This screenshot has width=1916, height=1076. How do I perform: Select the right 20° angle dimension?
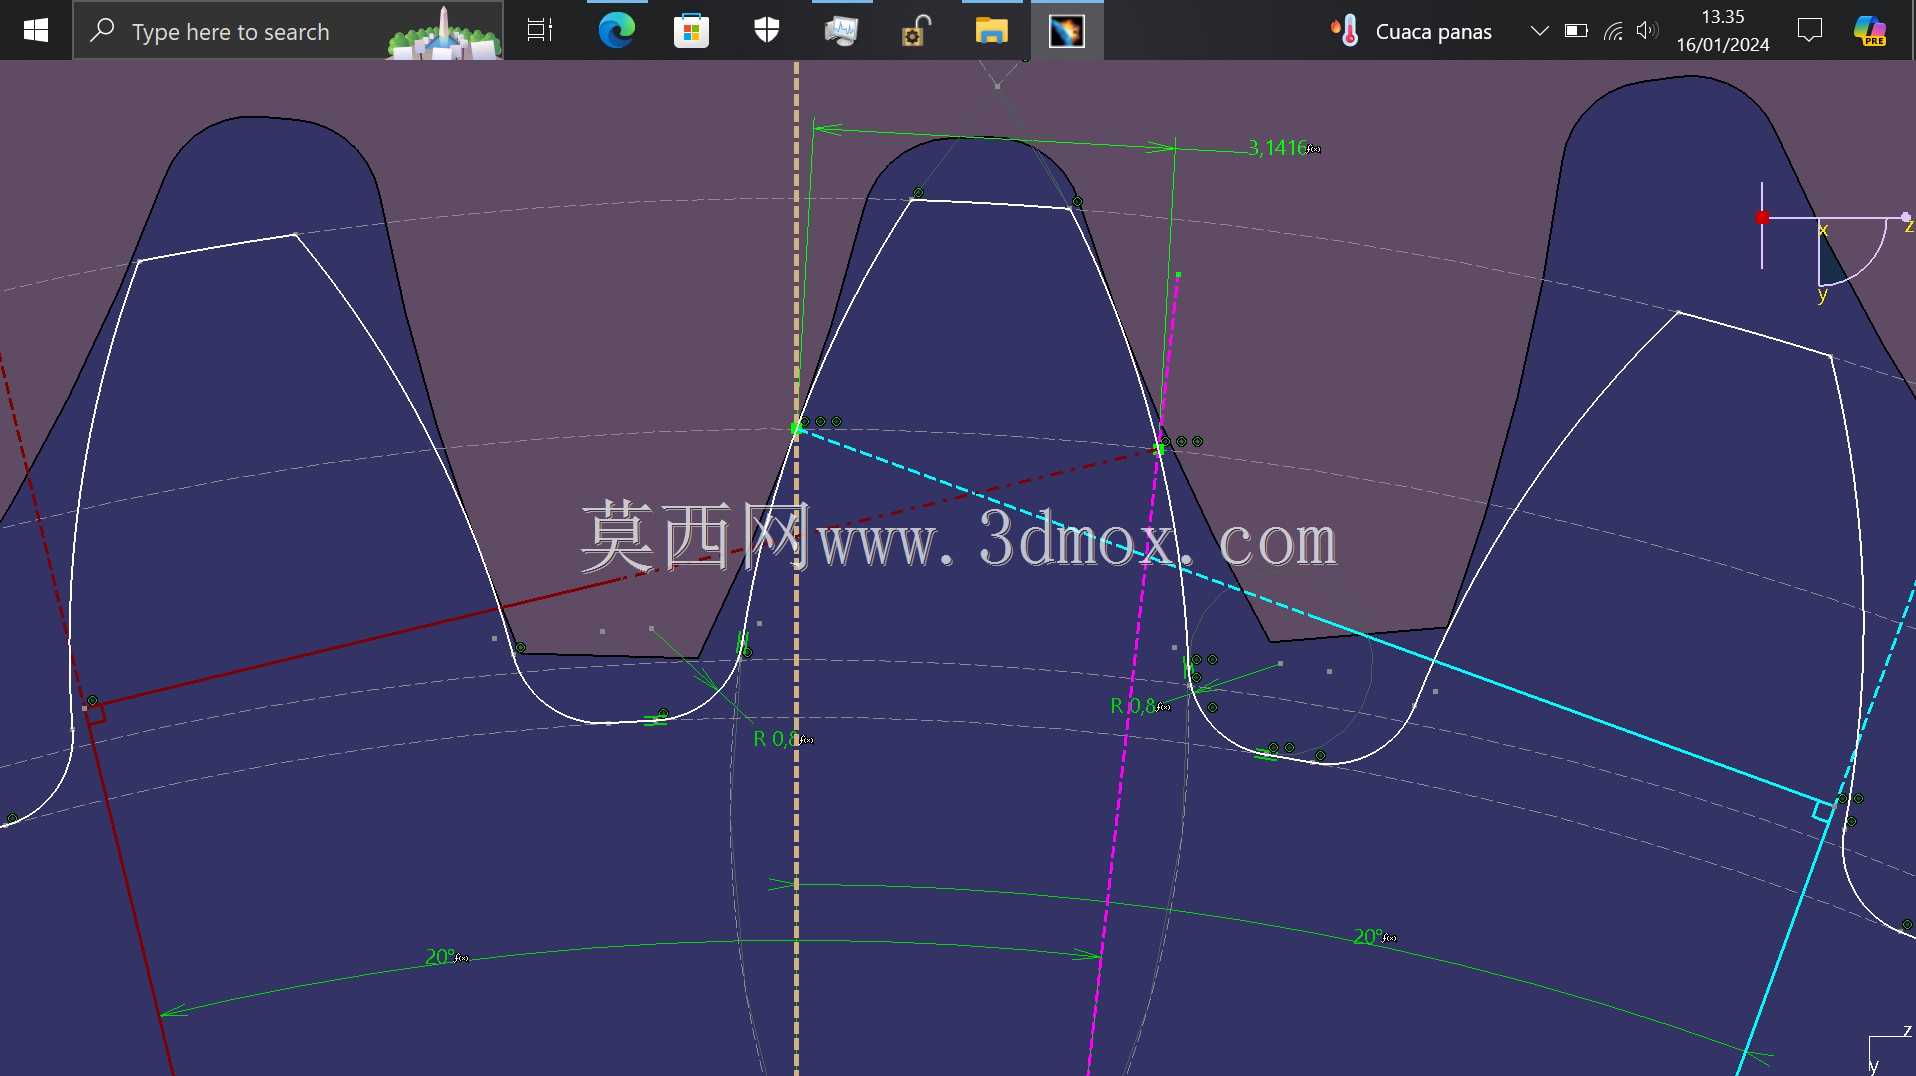[1369, 937]
